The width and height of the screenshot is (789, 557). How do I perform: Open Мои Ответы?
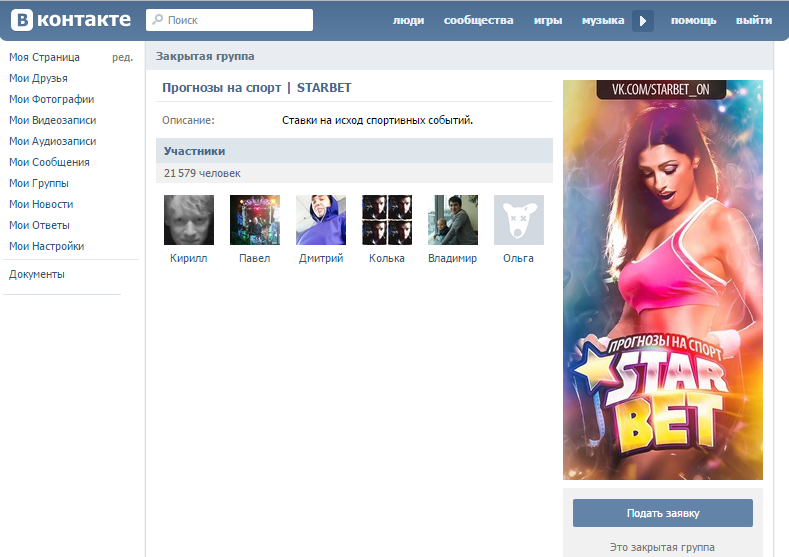click(x=39, y=225)
